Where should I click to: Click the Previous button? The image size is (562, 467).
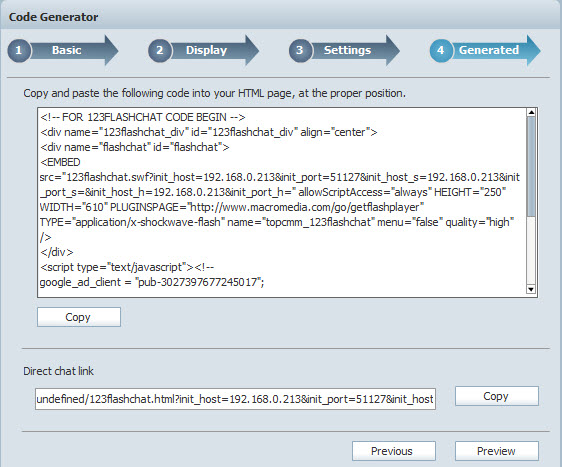[394, 451]
